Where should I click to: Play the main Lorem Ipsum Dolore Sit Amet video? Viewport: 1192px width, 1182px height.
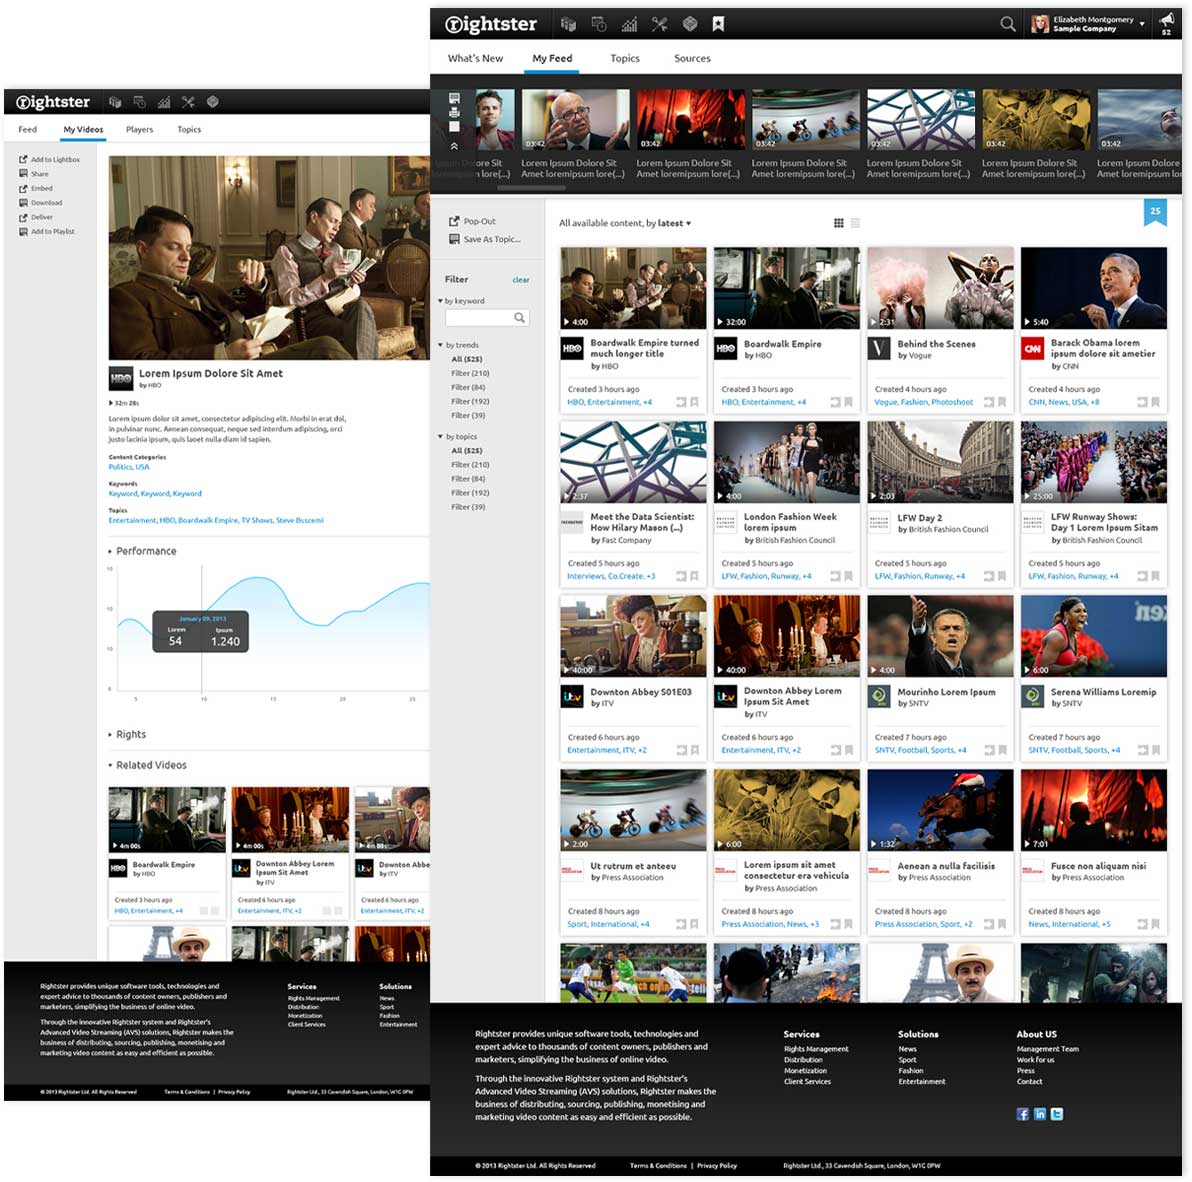click(x=269, y=258)
